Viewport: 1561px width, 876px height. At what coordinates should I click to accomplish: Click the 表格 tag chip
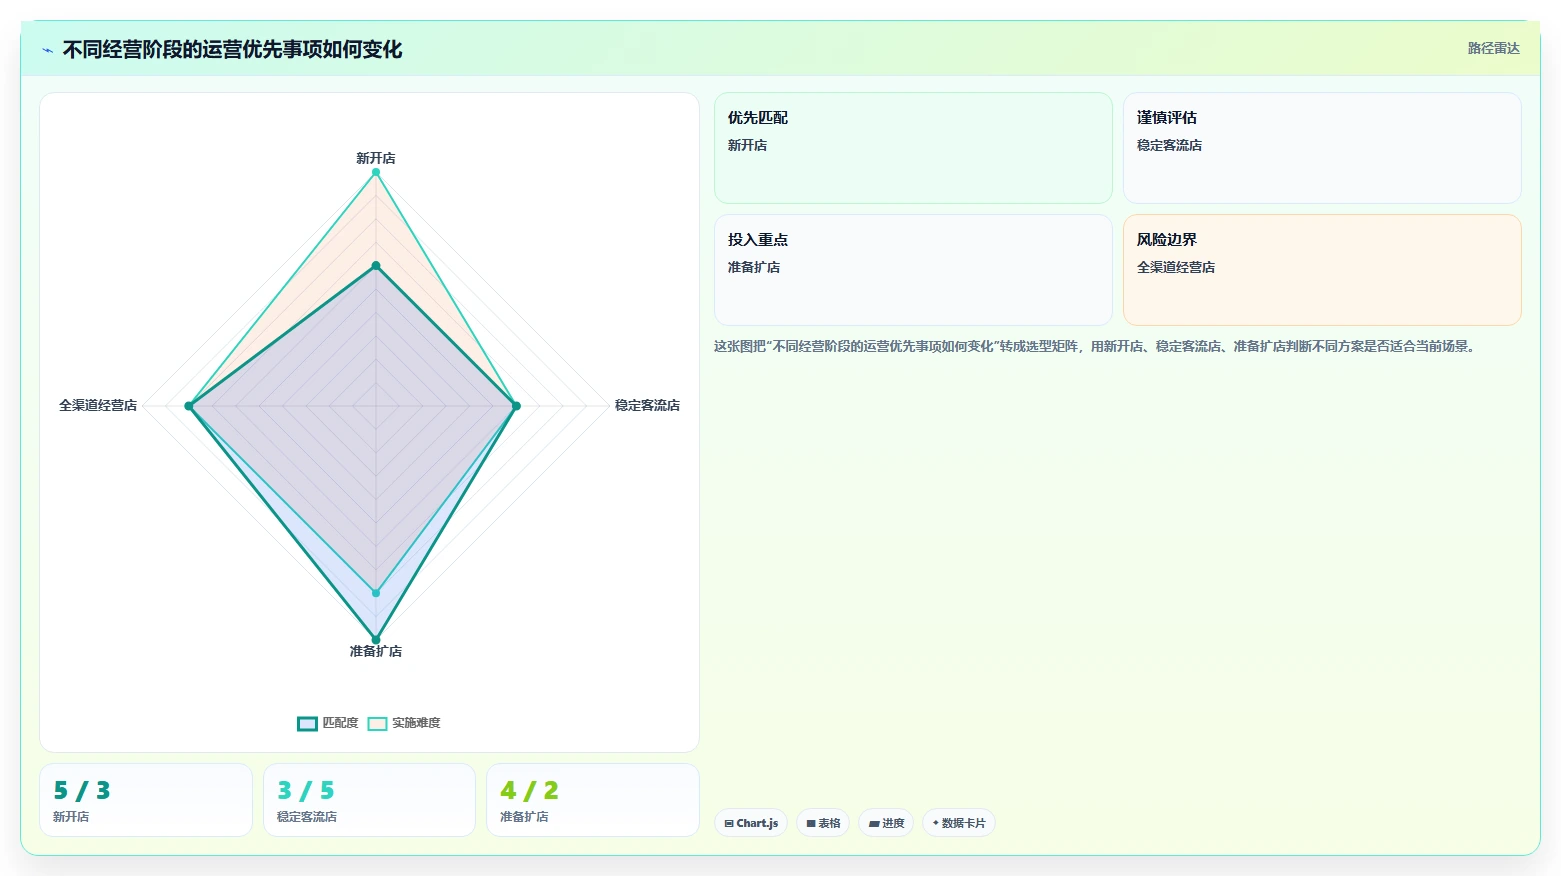[823, 823]
